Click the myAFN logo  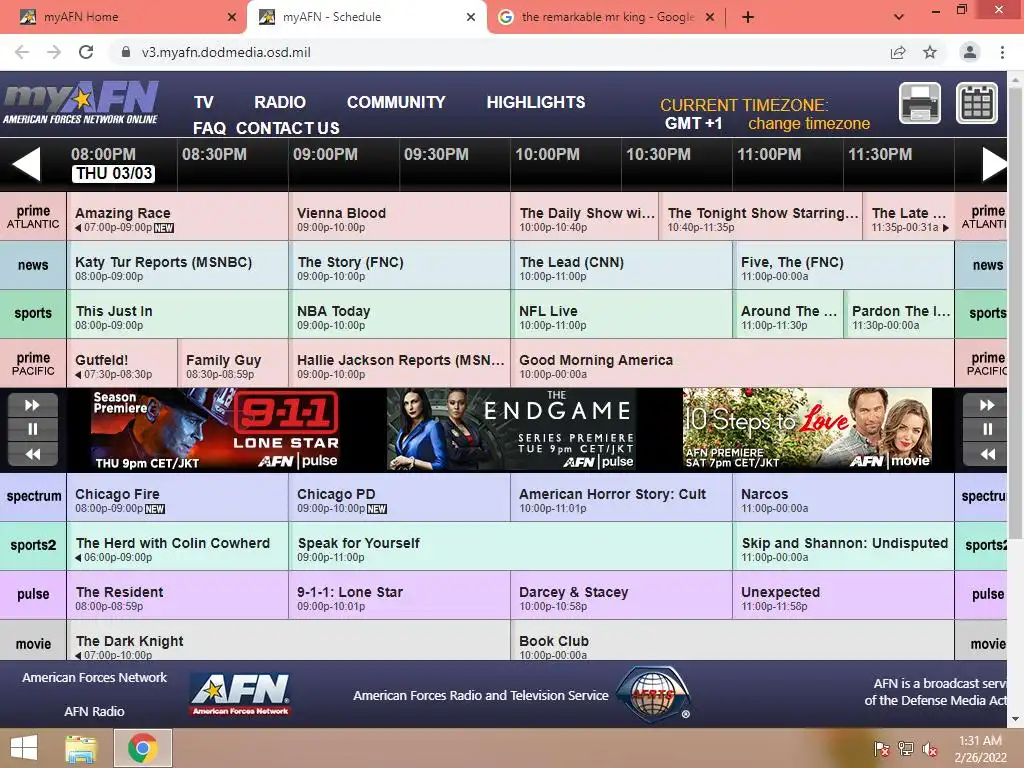point(81,103)
